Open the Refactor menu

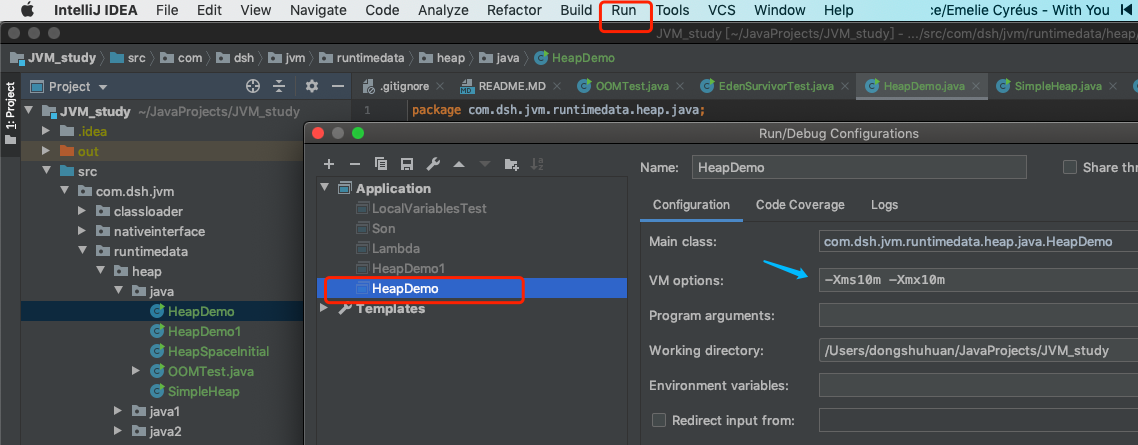[x=515, y=10]
